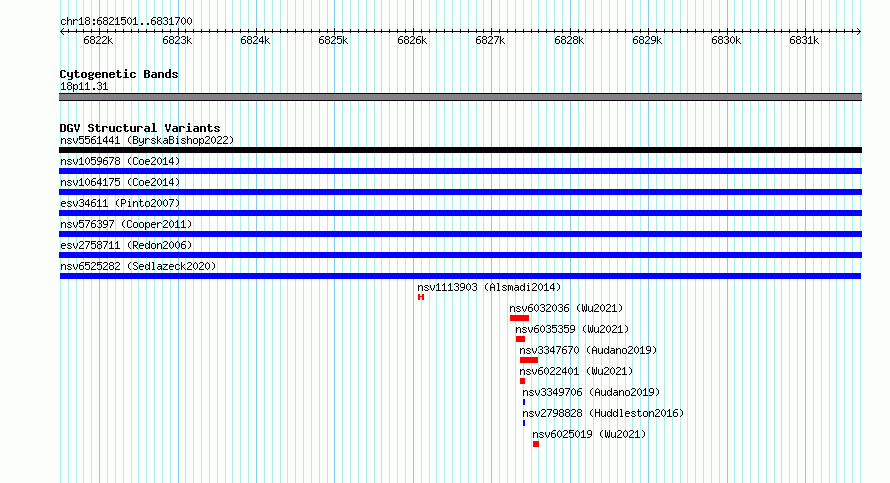Viewport: 890px width, 483px height.
Task: Click chr18:6821501..6831700 coordinate label
Action: 126,21
